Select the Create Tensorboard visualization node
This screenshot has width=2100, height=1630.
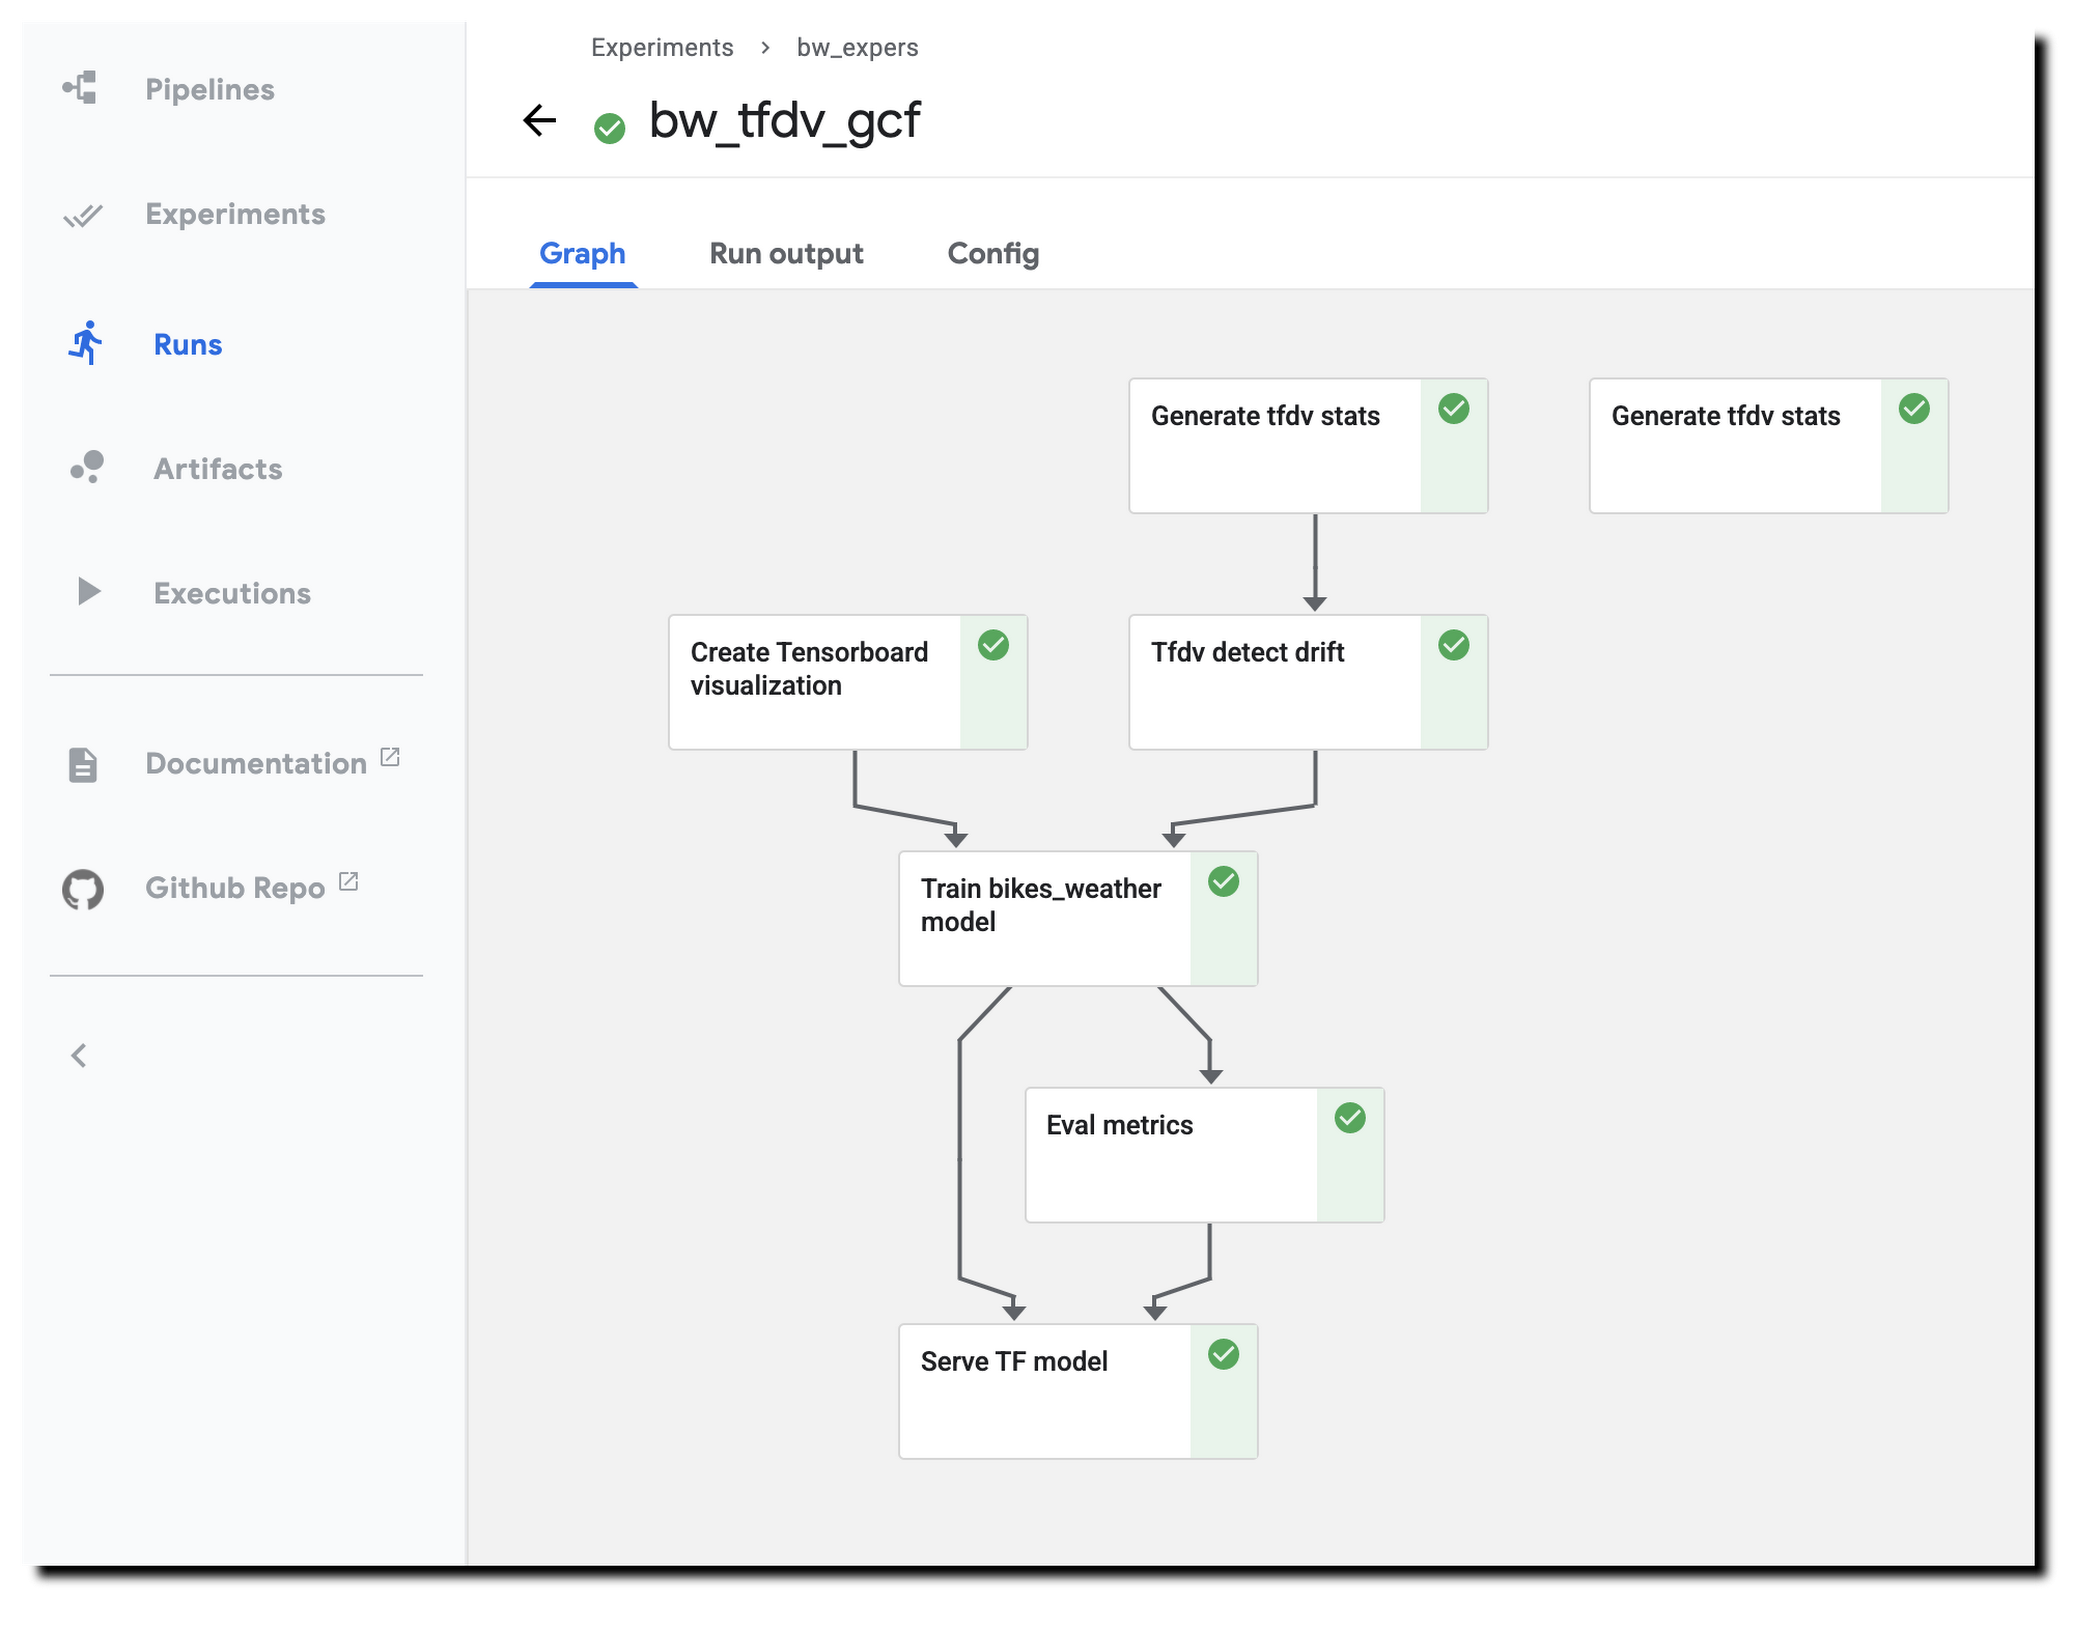[x=848, y=682]
